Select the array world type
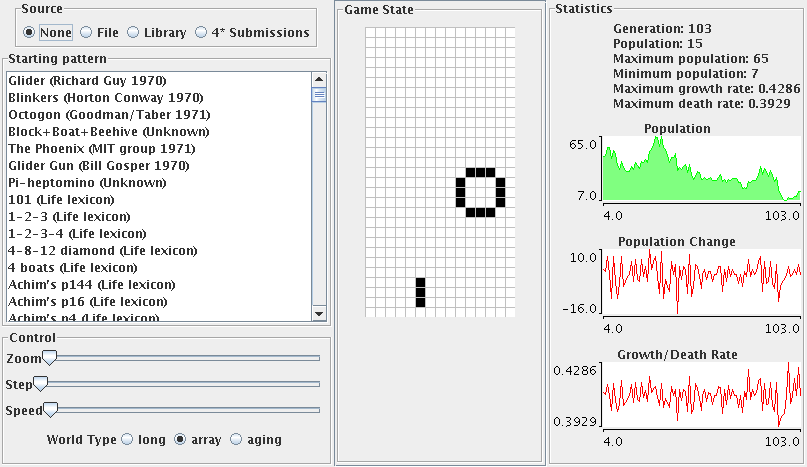This screenshot has width=807, height=467. pyautogui.click(x=180, y=439)
